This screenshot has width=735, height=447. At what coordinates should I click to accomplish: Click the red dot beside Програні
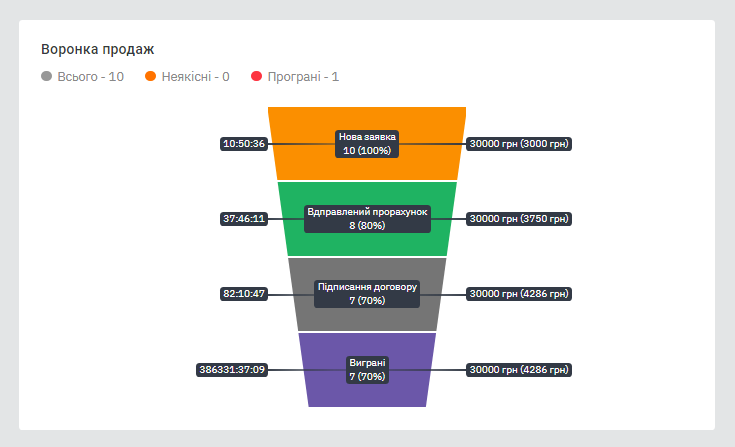point(256,76)
